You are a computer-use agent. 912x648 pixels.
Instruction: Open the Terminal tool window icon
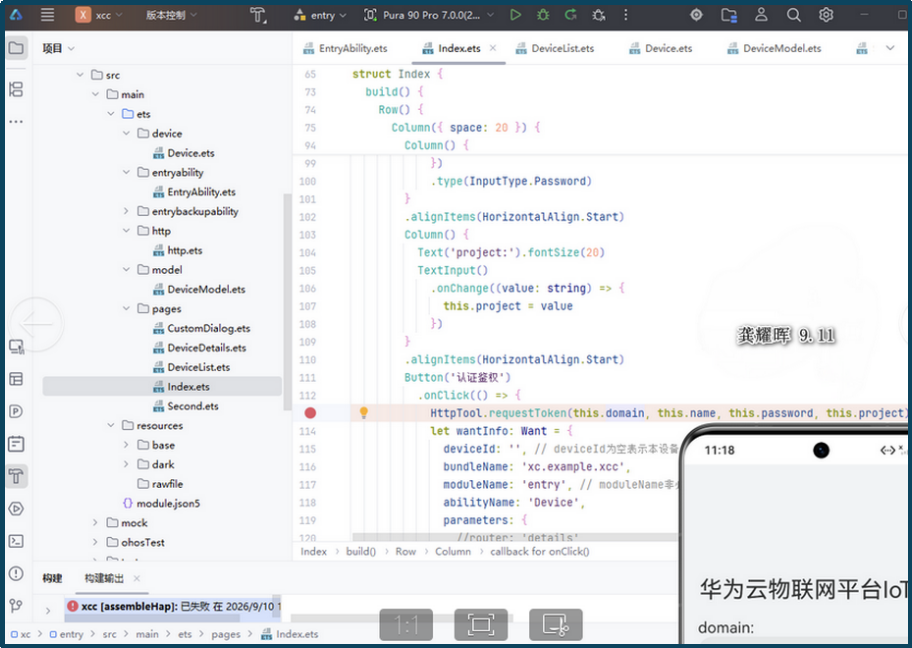pos(16,541)
